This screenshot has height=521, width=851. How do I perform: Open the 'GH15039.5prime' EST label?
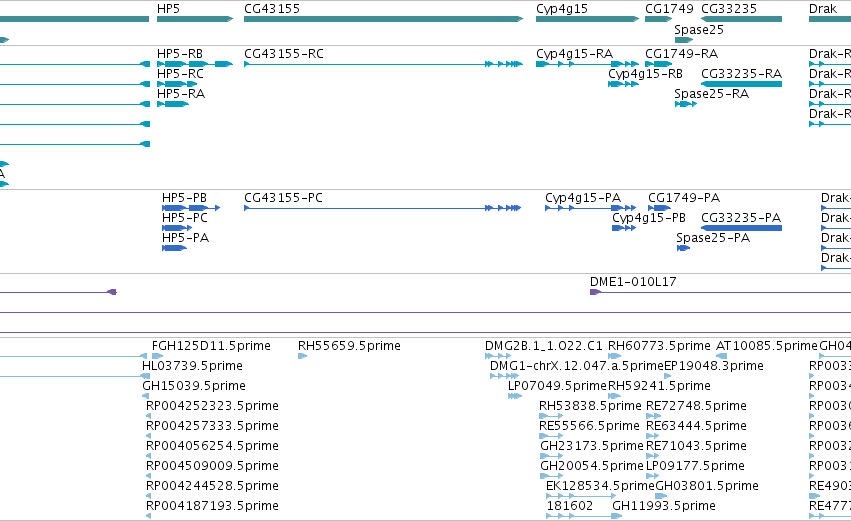pyautogui.click(x=194, y=386)
